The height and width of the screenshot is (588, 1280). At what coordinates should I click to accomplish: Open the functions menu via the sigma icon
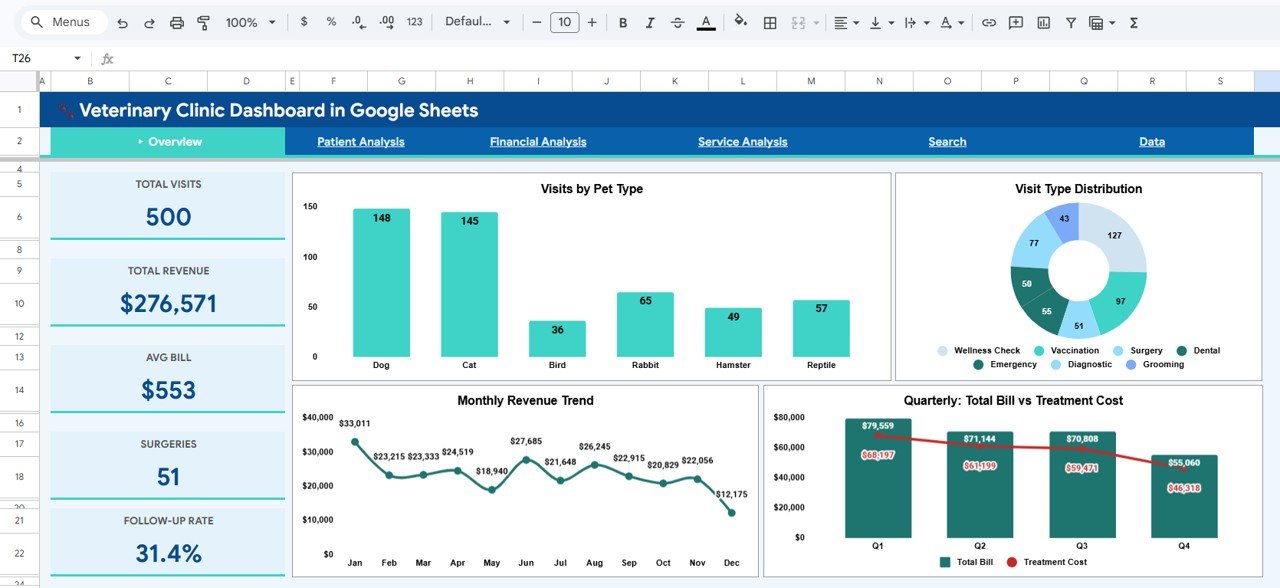click(x=1135, y=22)
